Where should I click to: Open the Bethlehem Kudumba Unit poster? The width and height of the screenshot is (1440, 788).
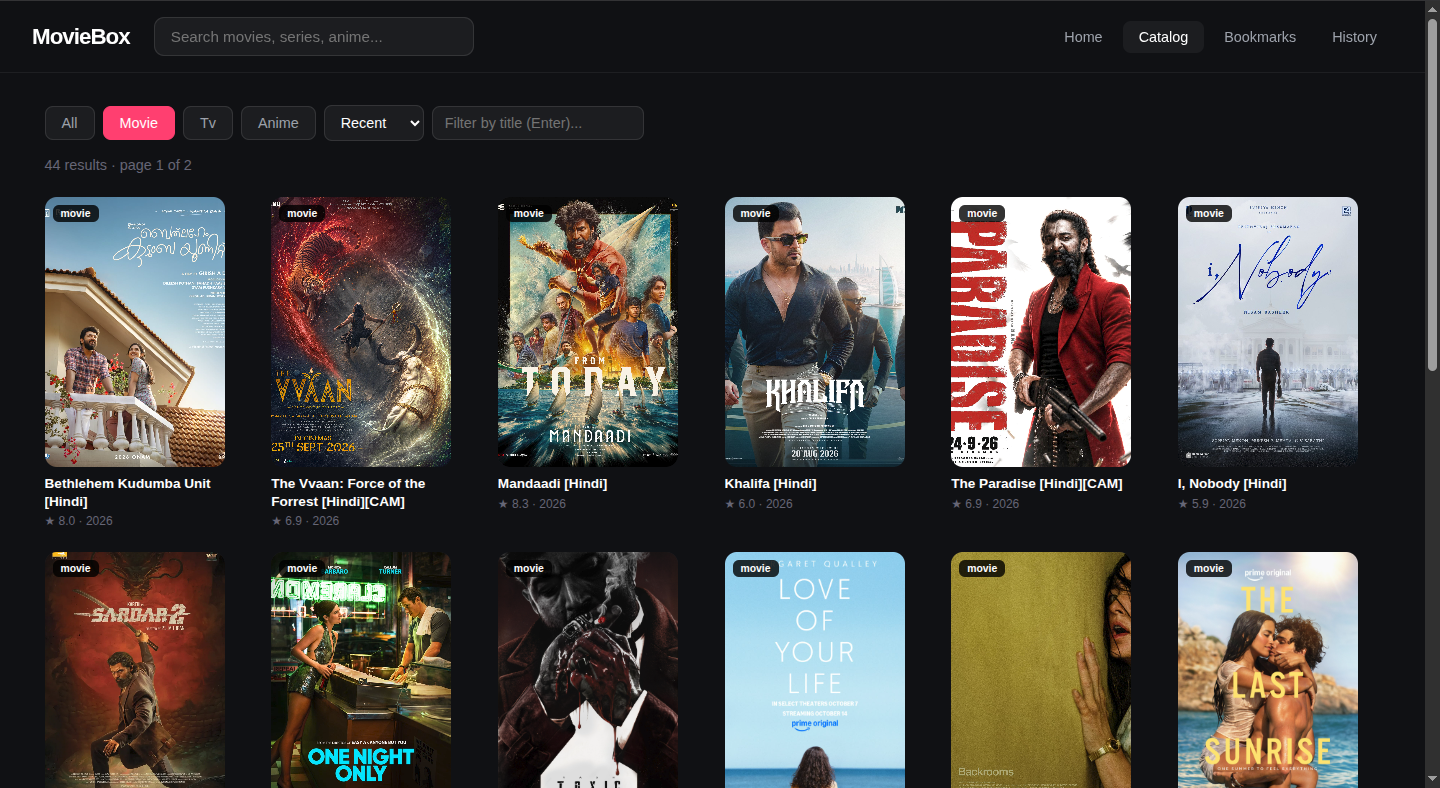tap(135, 332)
